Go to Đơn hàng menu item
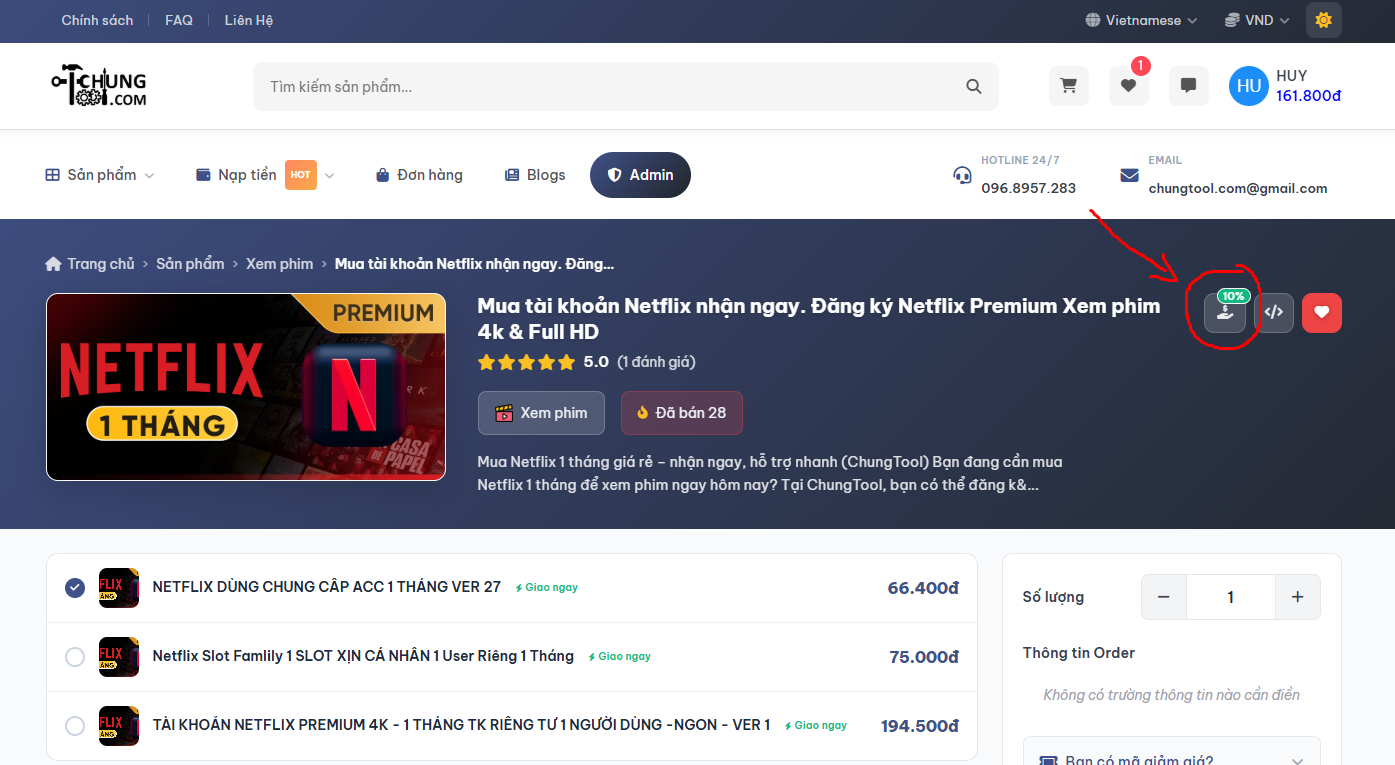Screen dimensions: 1395x765 tap(419, 175)
